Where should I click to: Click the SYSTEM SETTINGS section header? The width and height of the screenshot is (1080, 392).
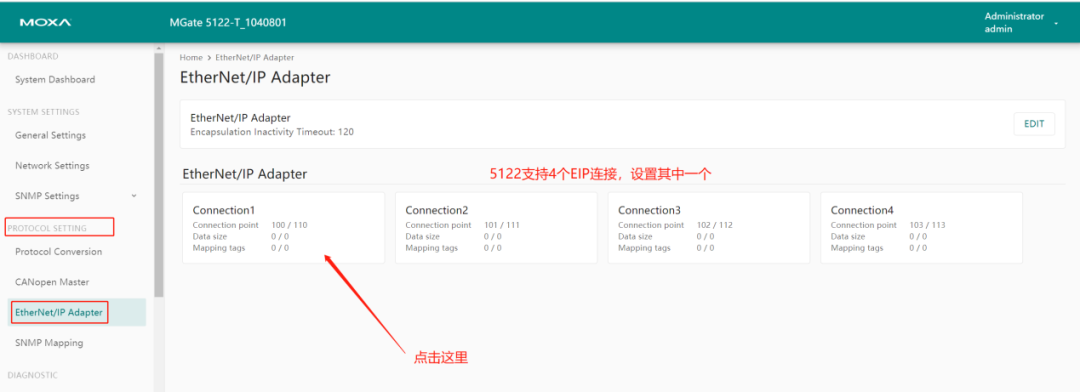pos(43,112)
